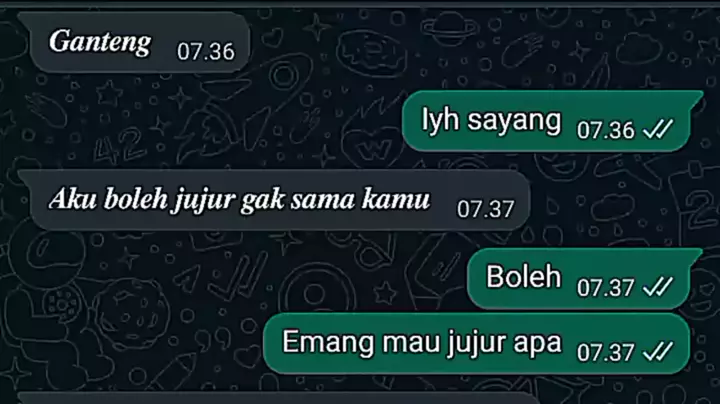The width and height of the screenshot is (720, 404).
Task: Tap the "Aku boleh jujur gak sama kamu" message
Action: point(274,200)
